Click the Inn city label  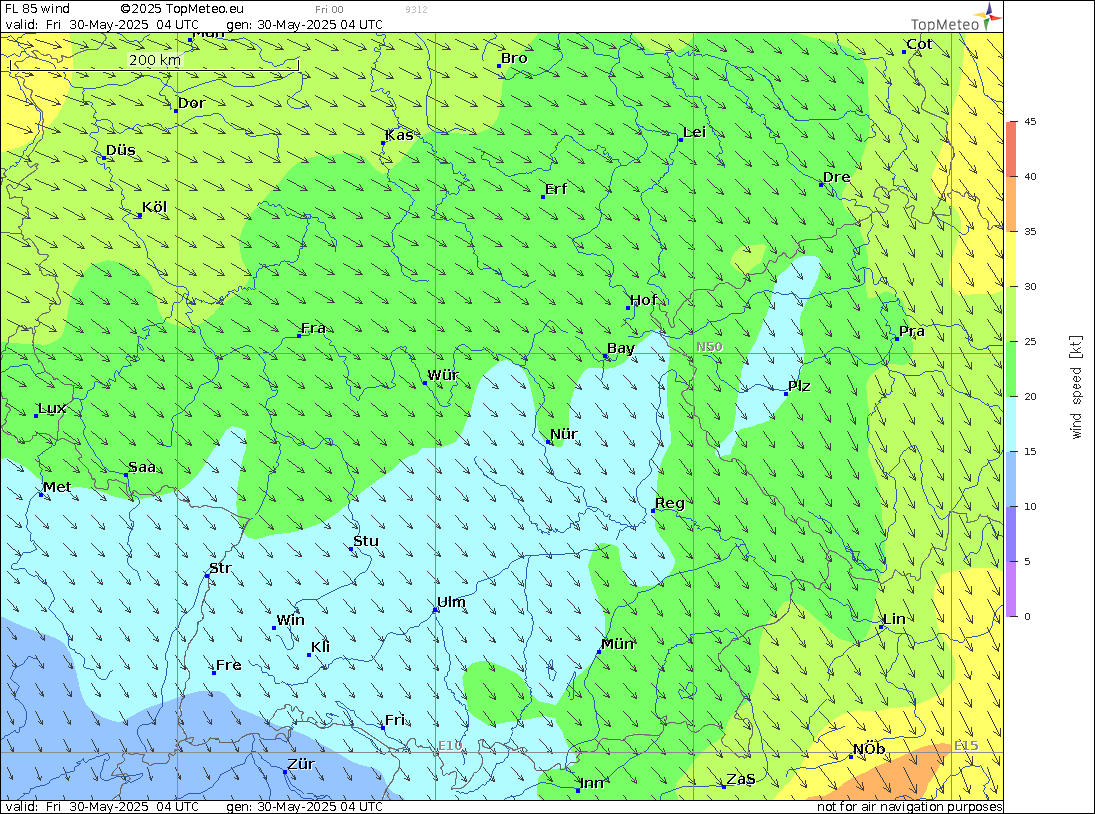pyautogui.click(x=591, y=783)
